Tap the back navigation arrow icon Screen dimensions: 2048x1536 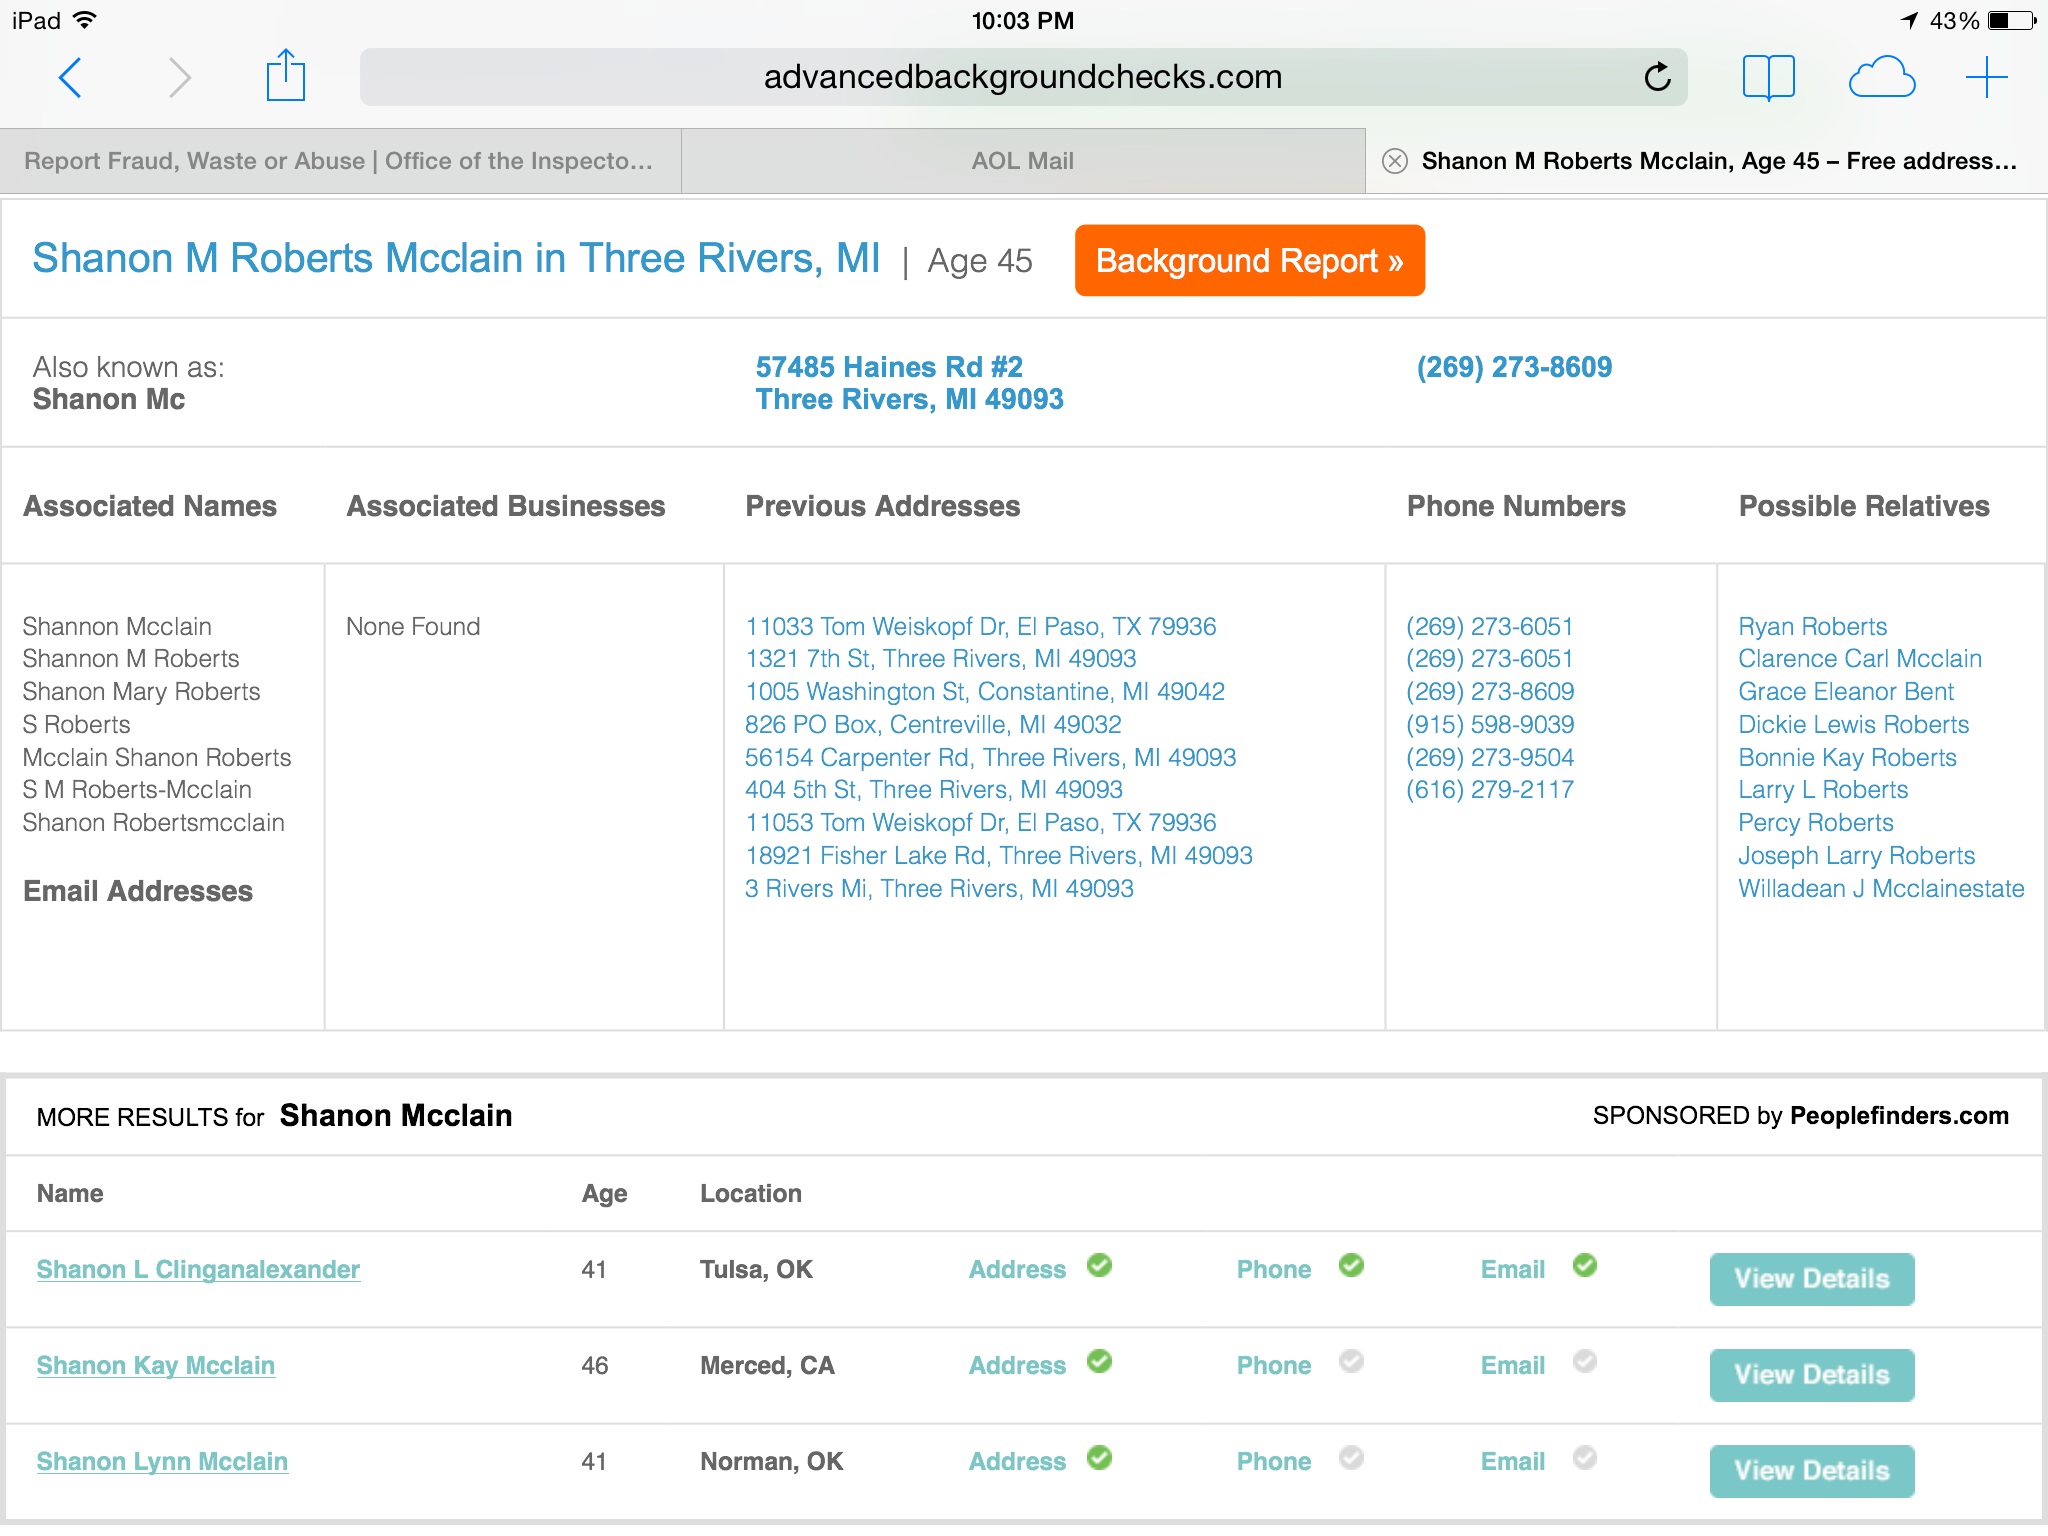pyautogui.click(x=73, y=76)
